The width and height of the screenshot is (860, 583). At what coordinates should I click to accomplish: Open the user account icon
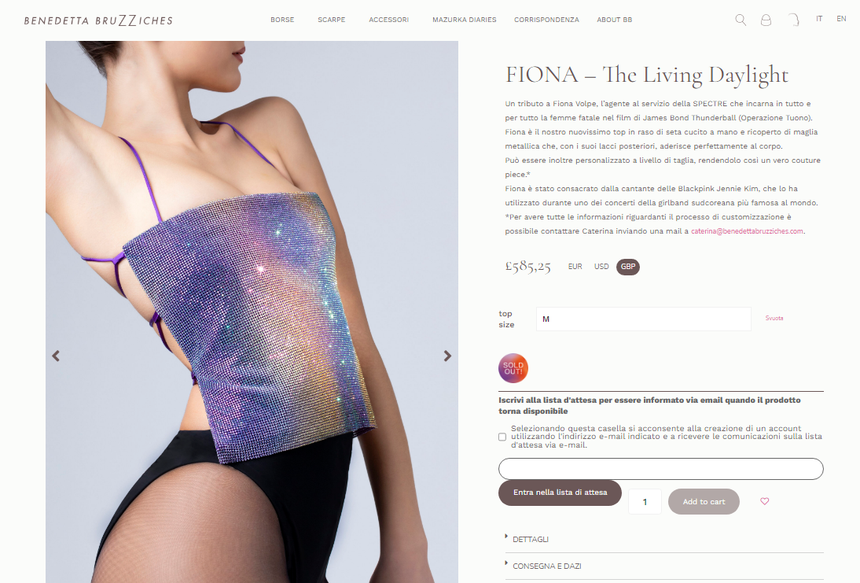pos(766,20)
